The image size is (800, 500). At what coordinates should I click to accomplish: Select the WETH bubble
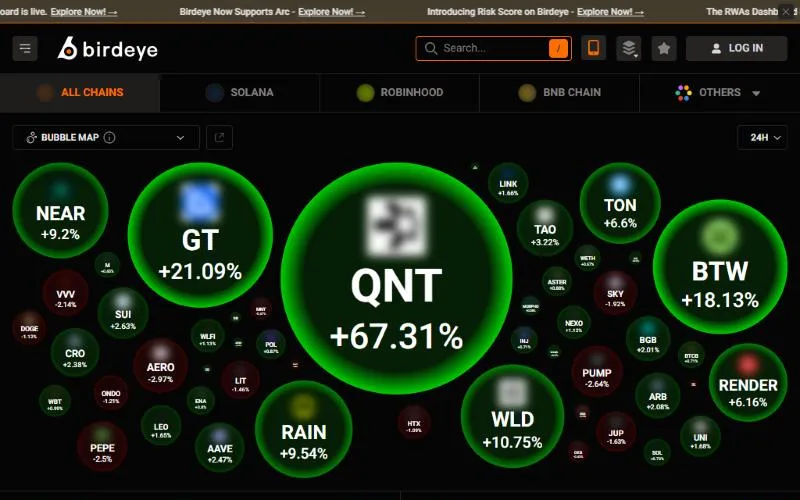coord(587,258)
